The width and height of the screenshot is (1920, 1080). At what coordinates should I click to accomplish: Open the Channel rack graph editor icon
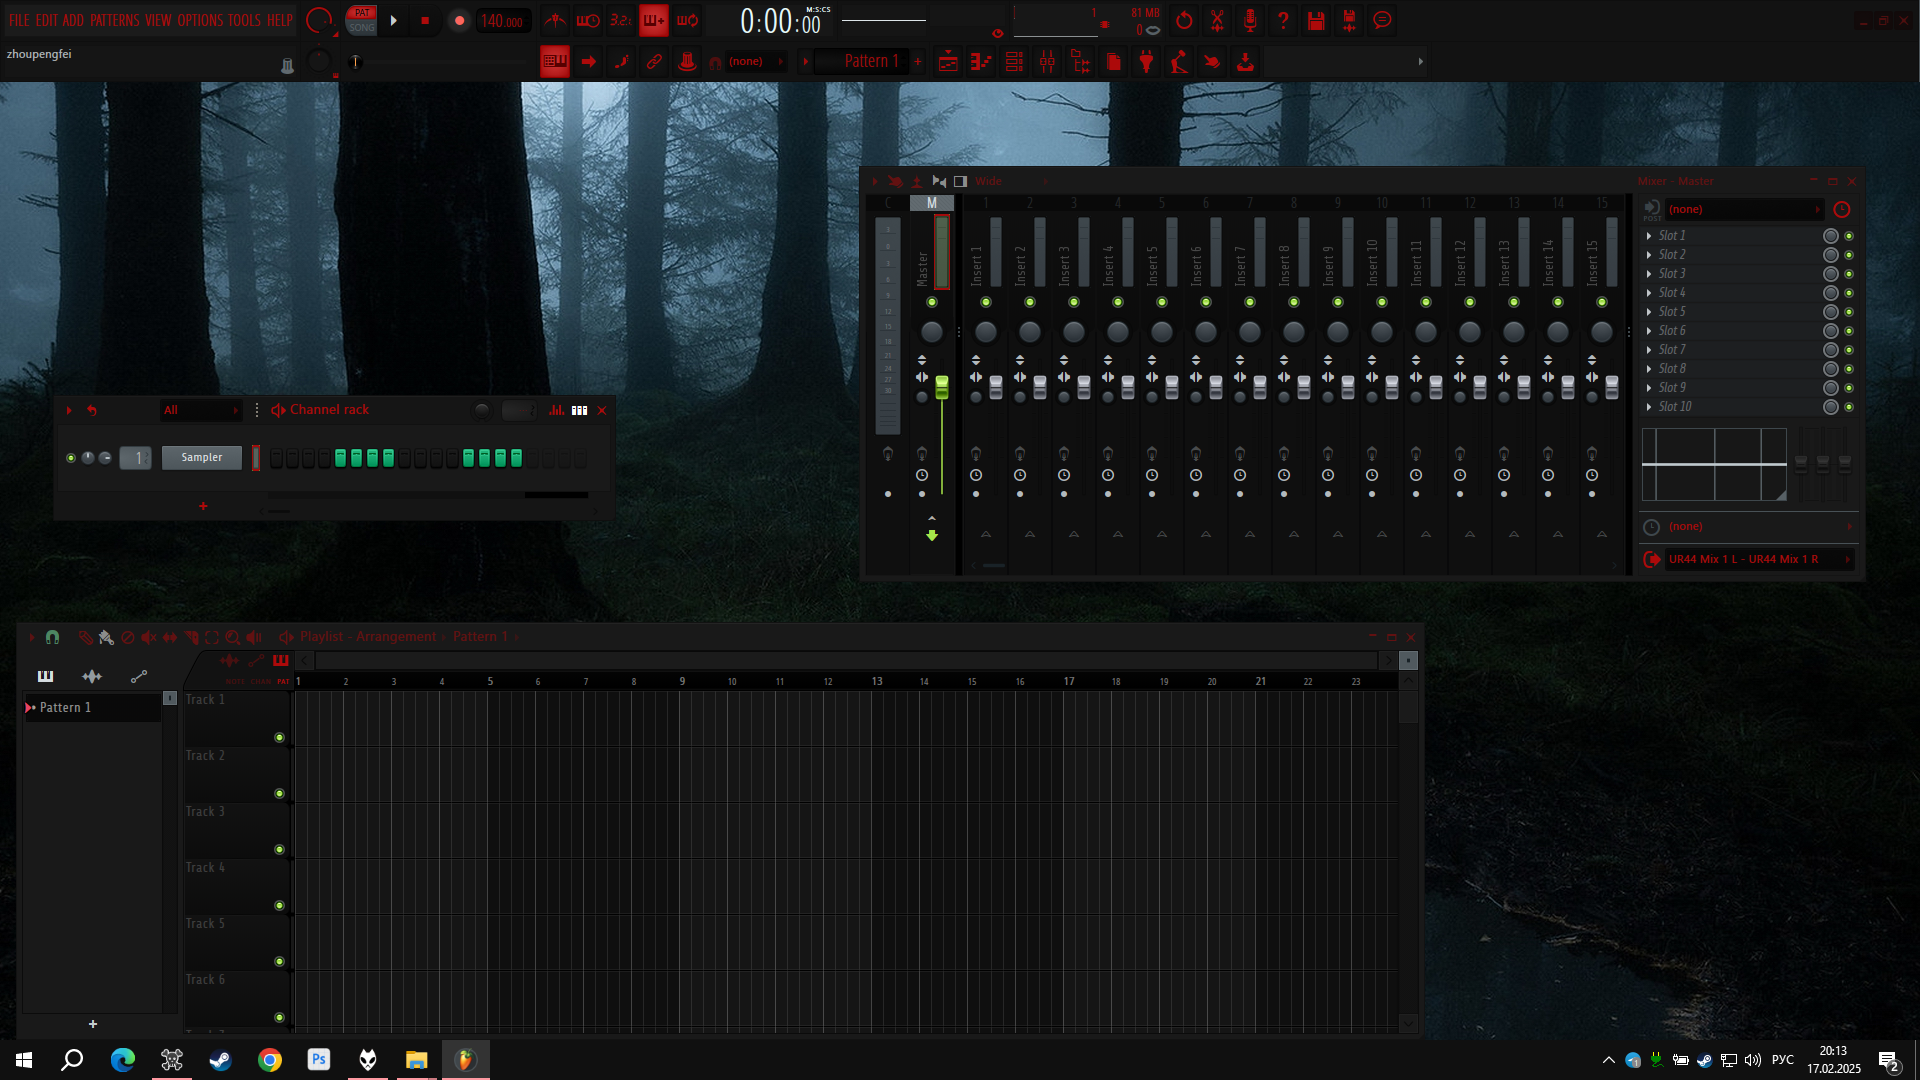557,410
